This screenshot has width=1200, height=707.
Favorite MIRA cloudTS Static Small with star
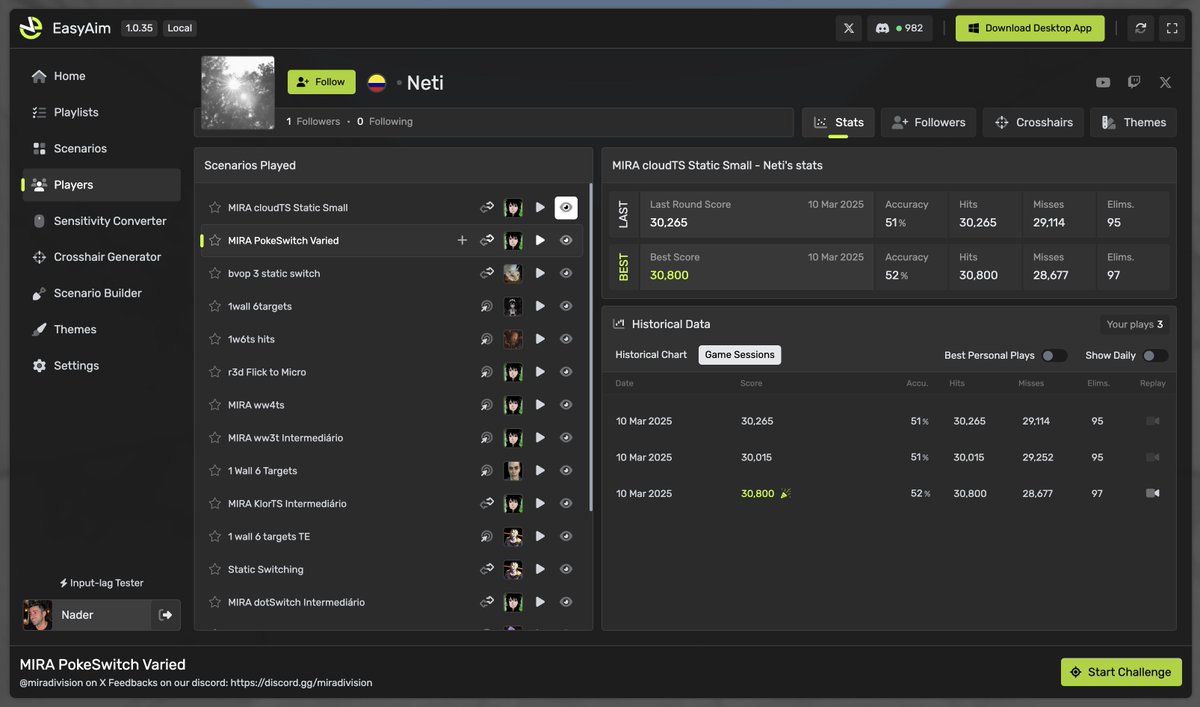pos(214,207)
